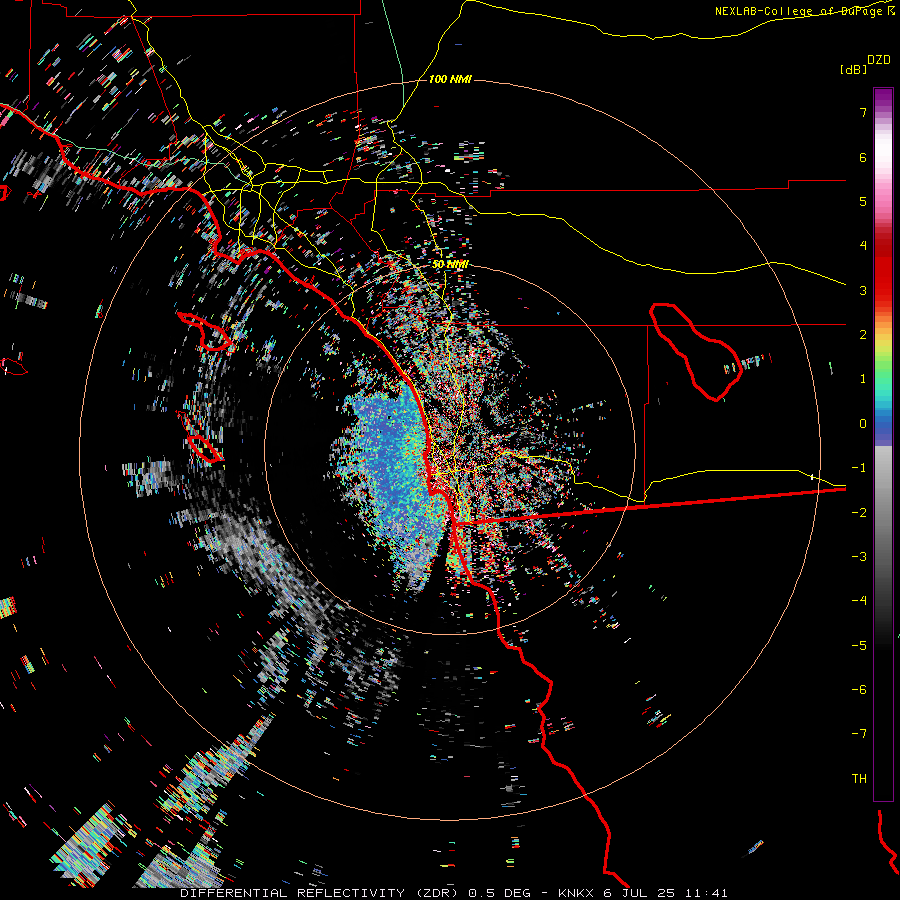The image size is (900, 900).
Task: Click the "DZD" legend title
Action: click(878, 60)
